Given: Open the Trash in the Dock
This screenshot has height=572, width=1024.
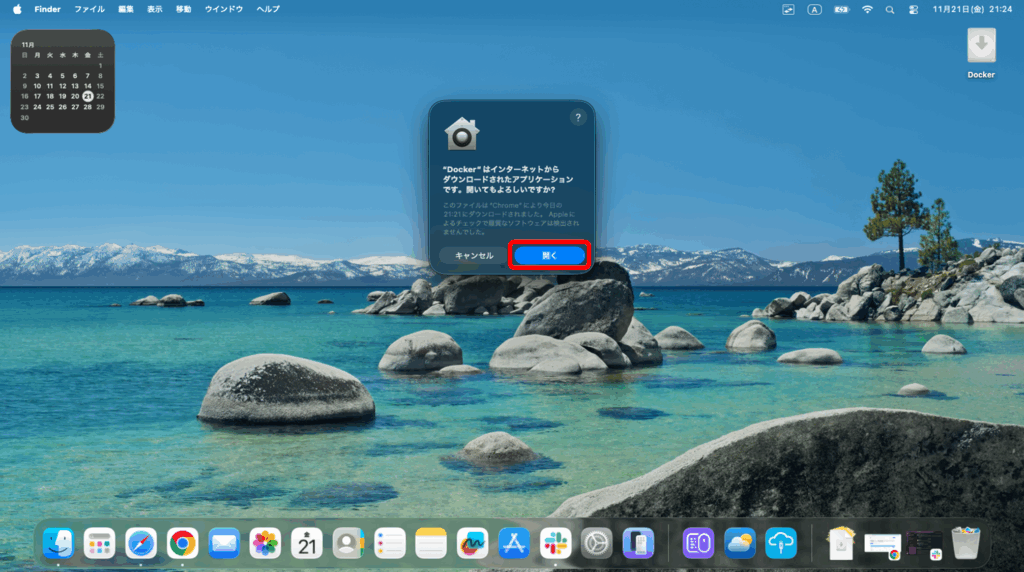Looking at the screenshot, I should pyautogui.click(x=965, y=543).
